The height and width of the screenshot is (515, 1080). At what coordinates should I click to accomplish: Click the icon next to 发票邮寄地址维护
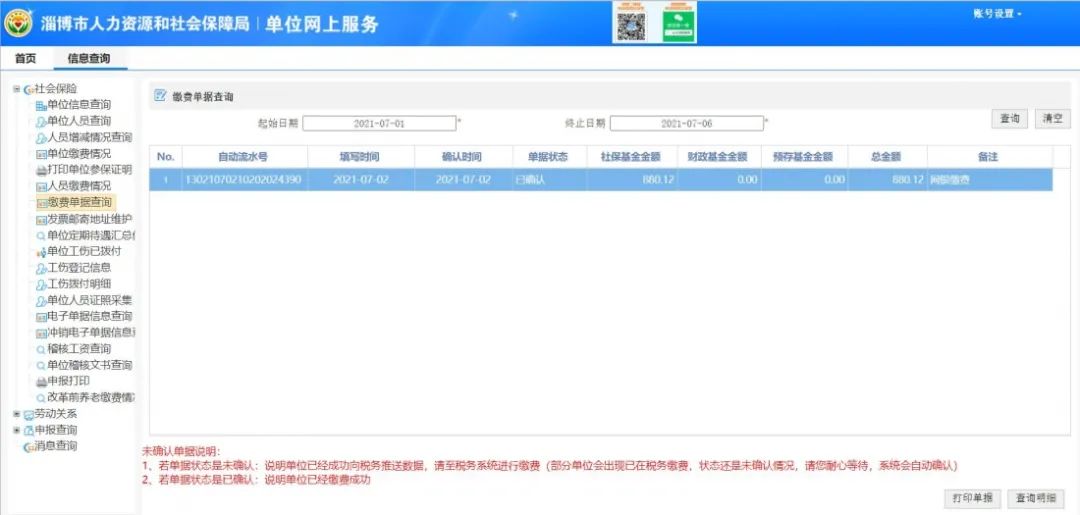[41, 219]
